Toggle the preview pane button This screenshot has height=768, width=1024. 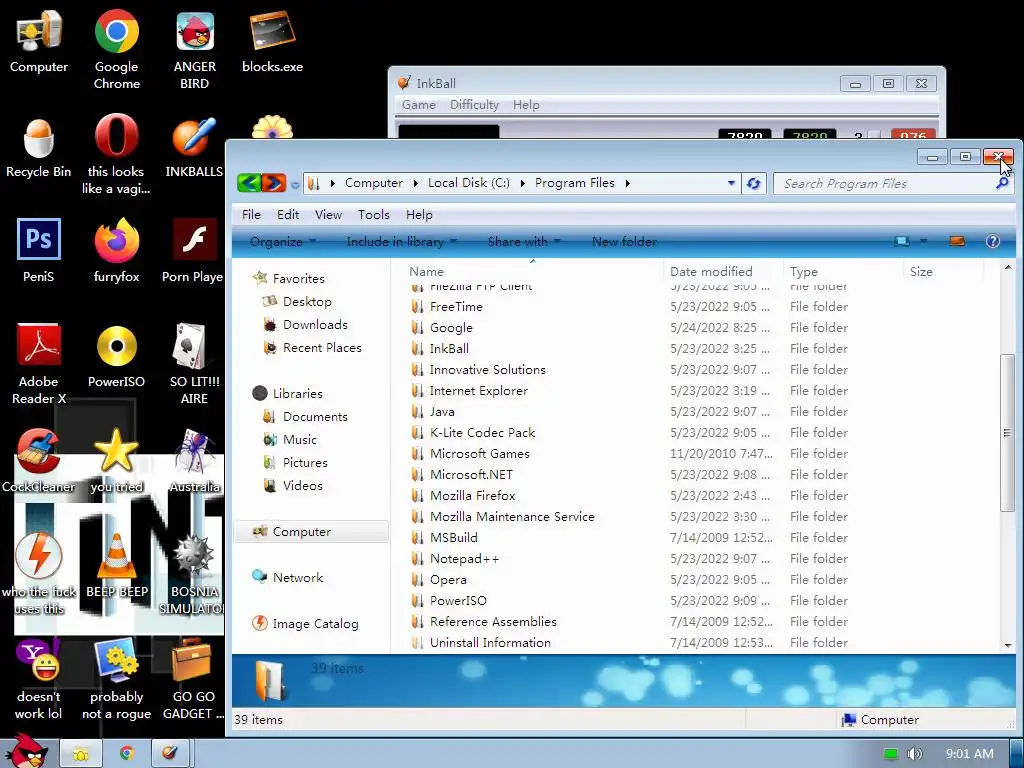(957, 241)
